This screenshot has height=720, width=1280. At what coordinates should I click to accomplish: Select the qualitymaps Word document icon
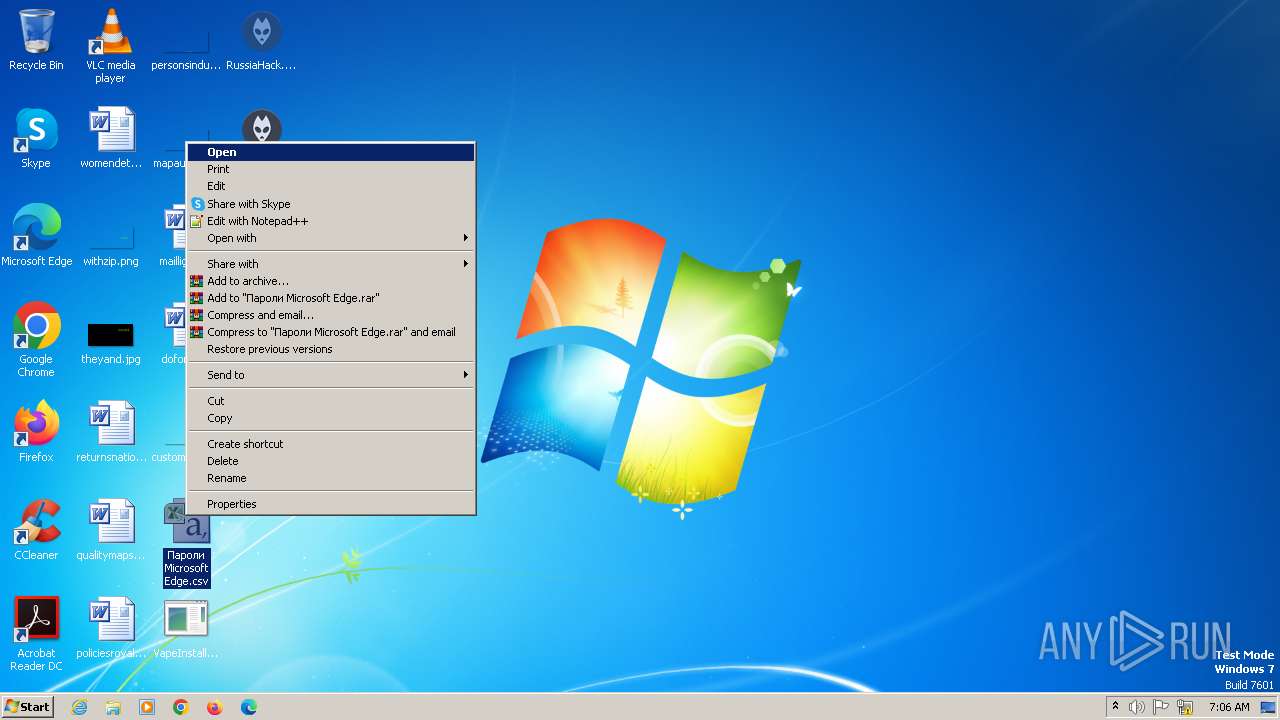coord(110,530)
